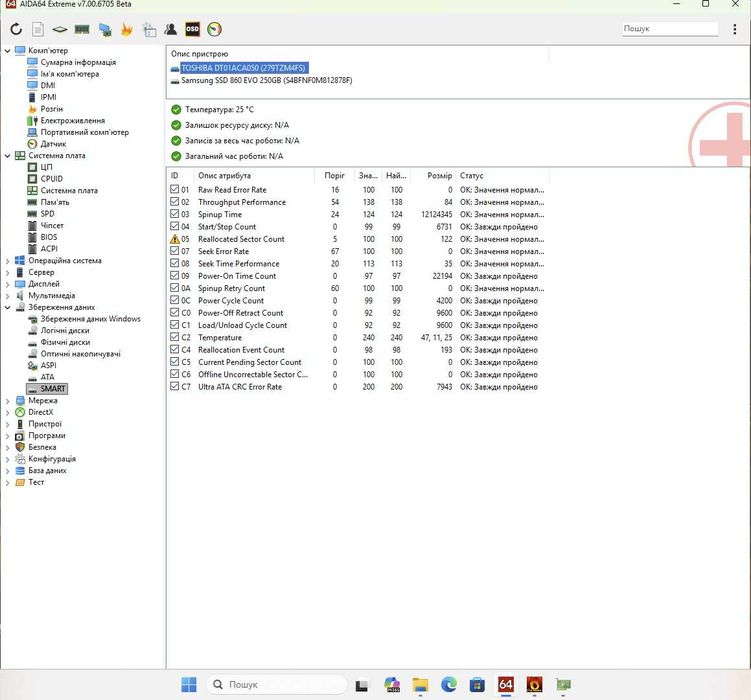This screenshot has width=751, height=700.
Task: Uncheck the Raw Read Error Rate checkbox
Action: click(175, 189)
